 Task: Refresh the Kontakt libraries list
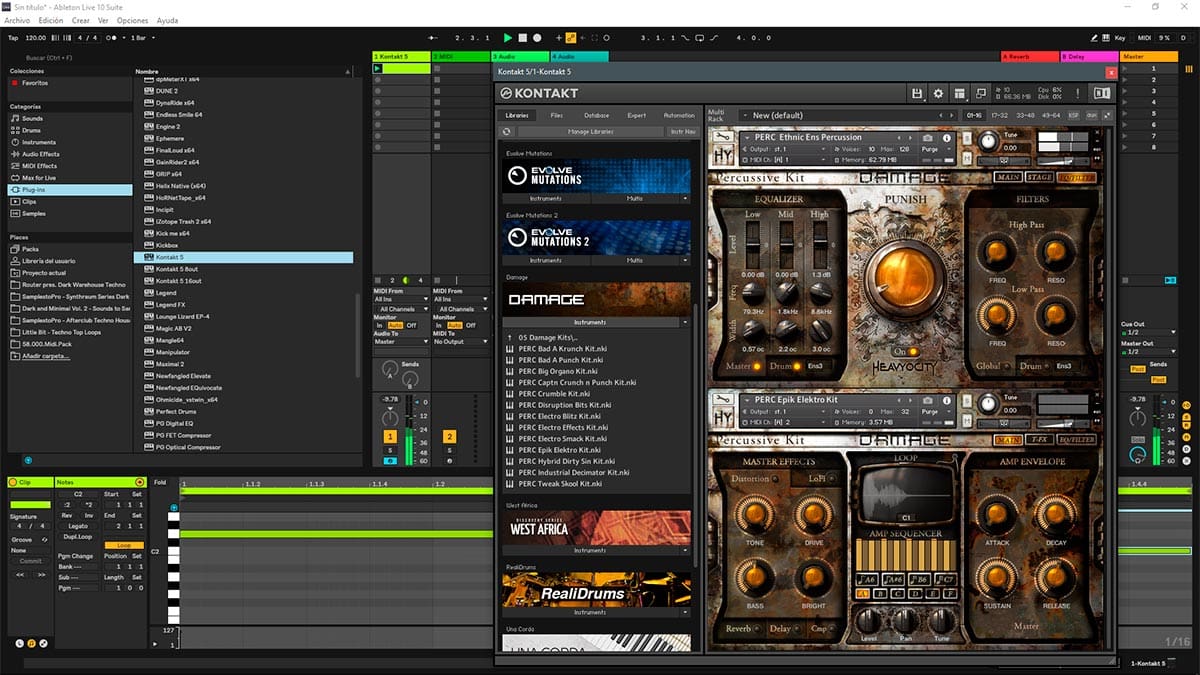[507, 131]
